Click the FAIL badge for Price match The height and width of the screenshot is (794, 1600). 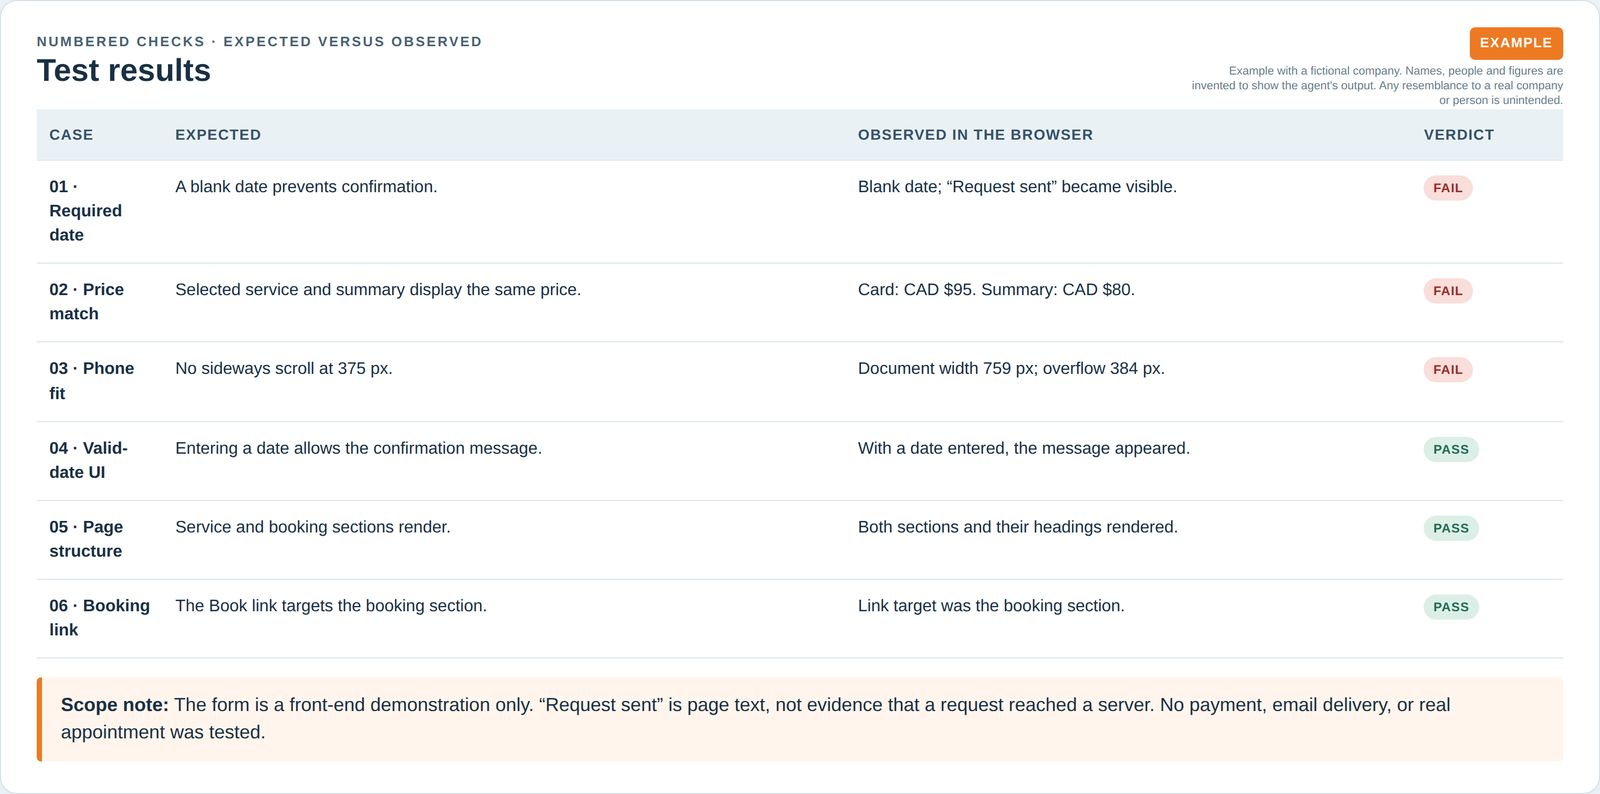tap(1447, 291)
